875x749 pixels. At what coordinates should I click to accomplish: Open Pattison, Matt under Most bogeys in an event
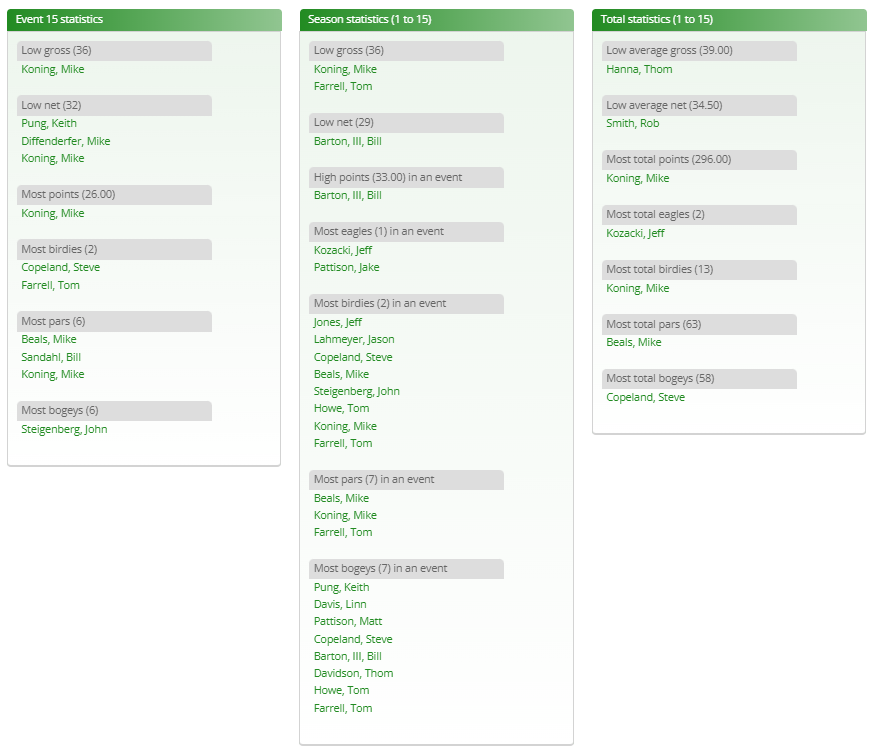pos(348,621)
